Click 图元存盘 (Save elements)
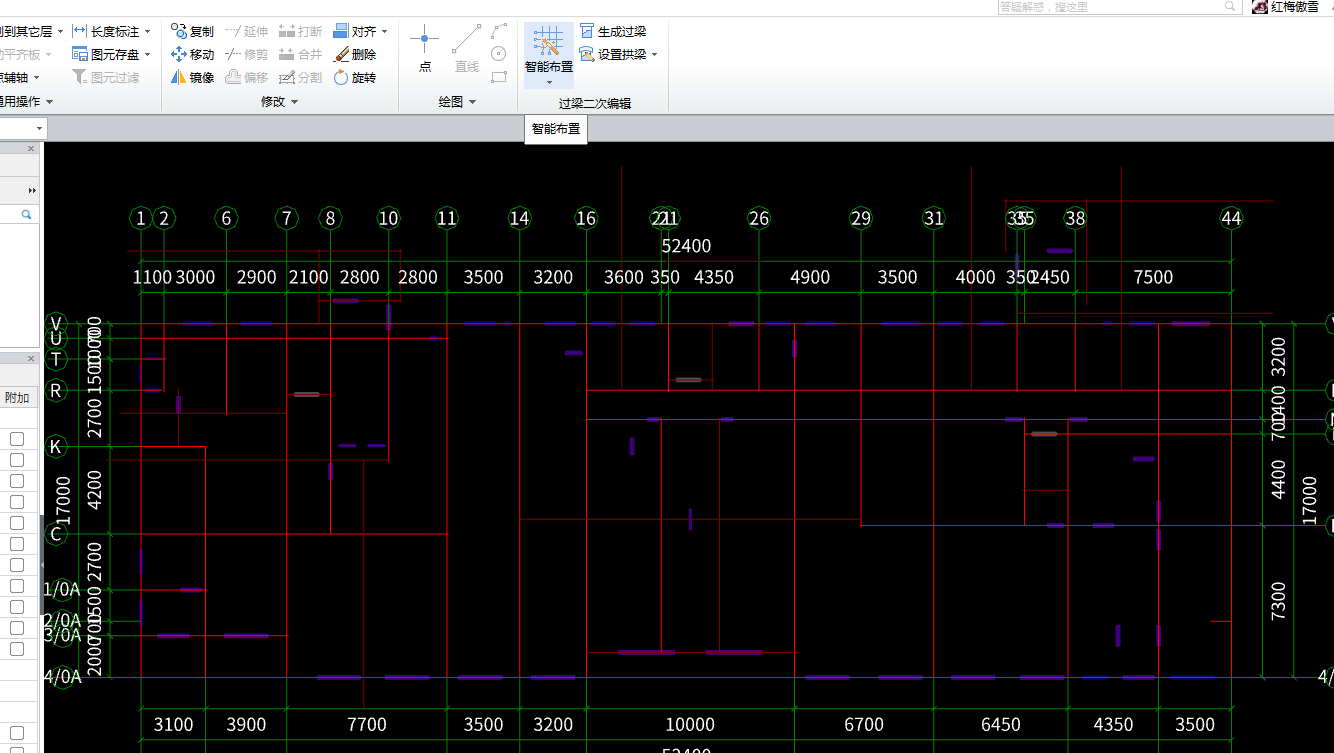The height and width of the screenshot is (753, 1334). click(x=106, y=54)
